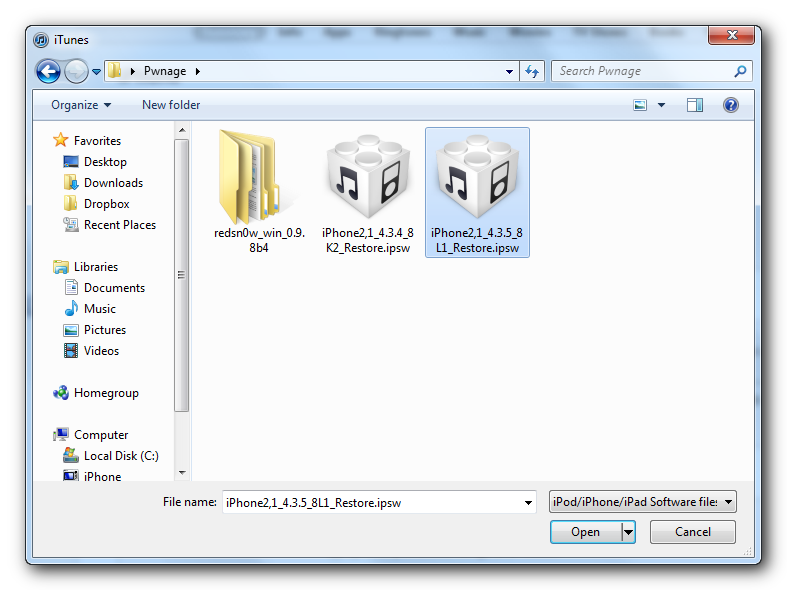This screenshot has width=787, height=590.
Task: Select Dropbox in Favorites
Action: click(107, 204)
